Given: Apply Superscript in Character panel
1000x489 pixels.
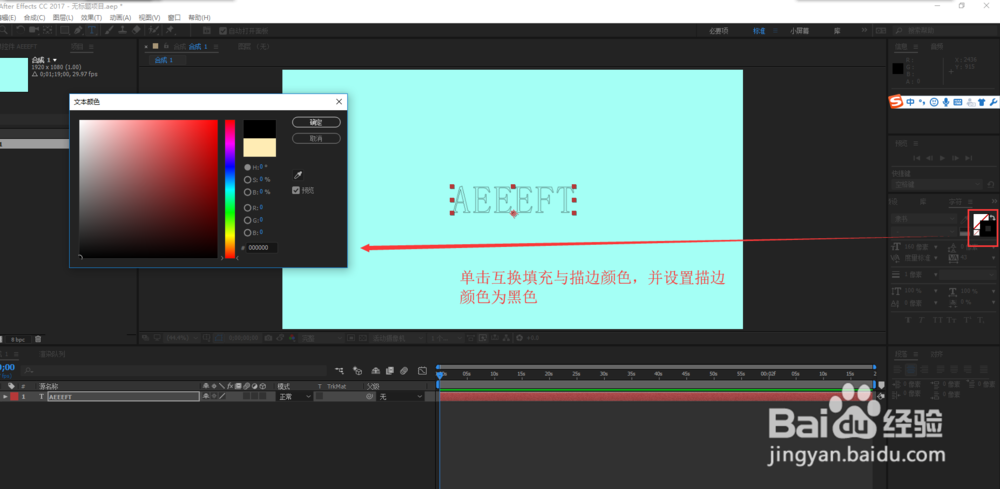Looking at the screenshot, I should click(967, 320).
